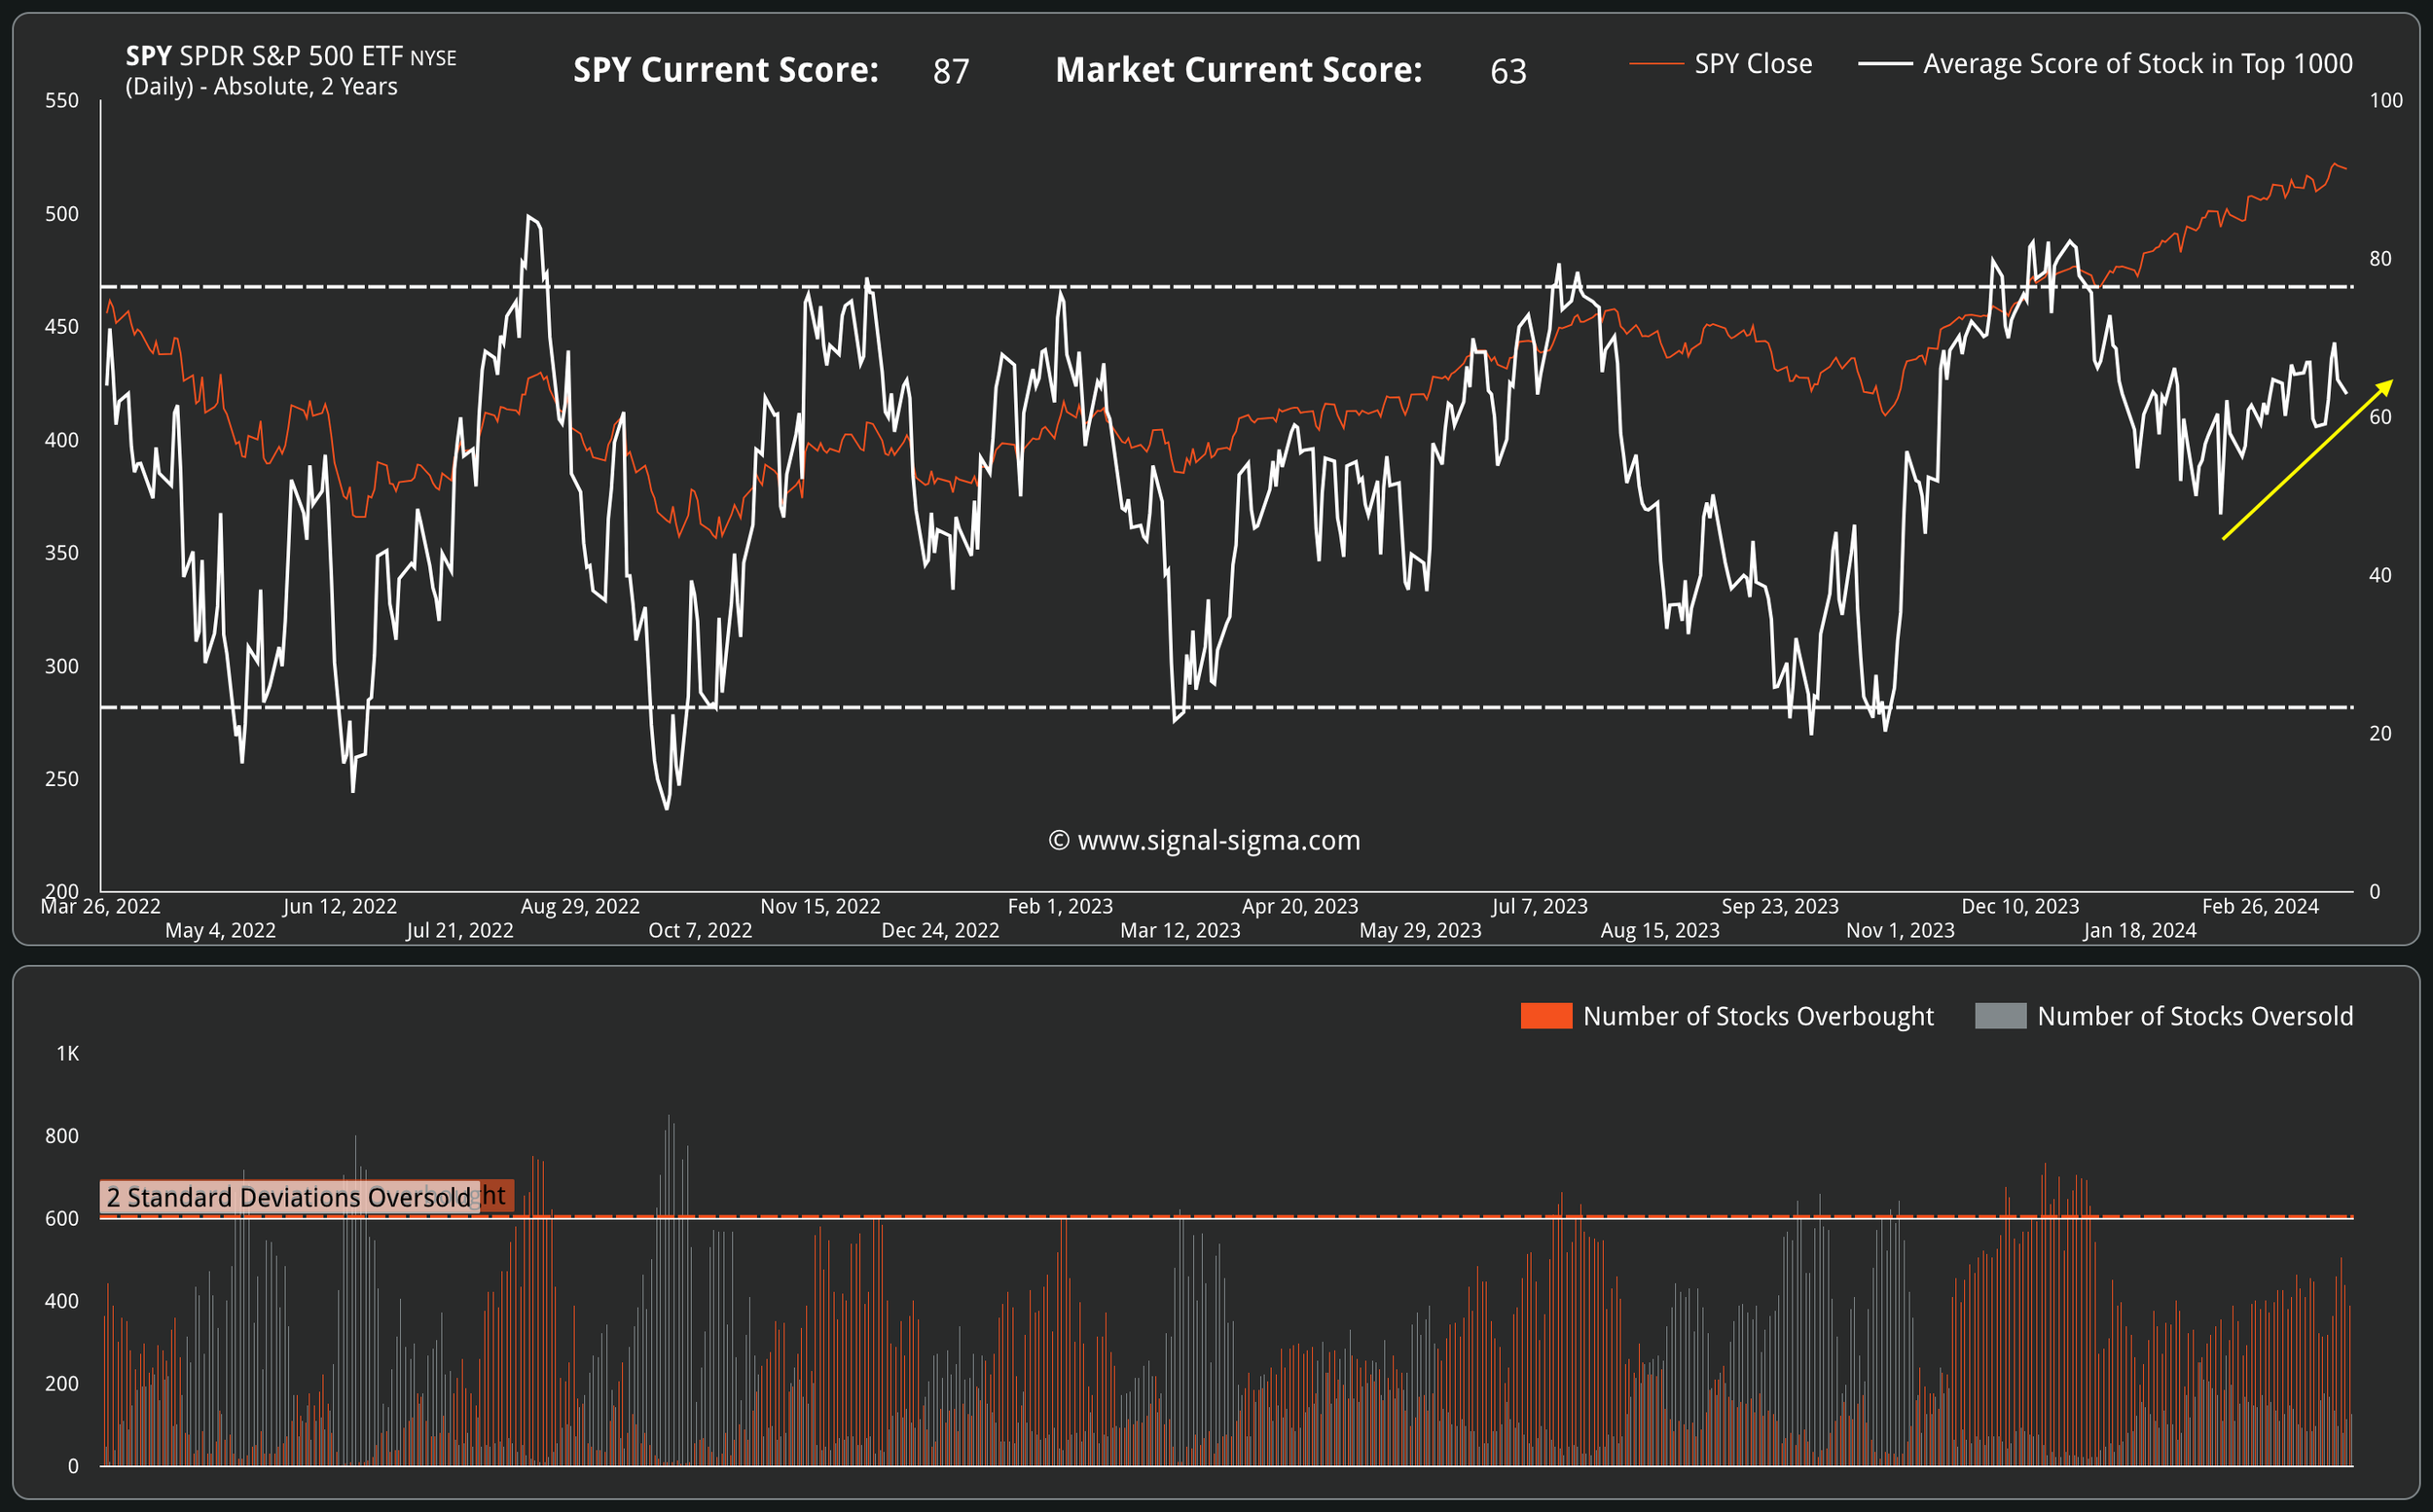Image resolution: width=2433 pixels, height=1512 pixels.
Task: Click the SPY Close legend entry
Action: pyautogui.click(x=1720, y=64)
